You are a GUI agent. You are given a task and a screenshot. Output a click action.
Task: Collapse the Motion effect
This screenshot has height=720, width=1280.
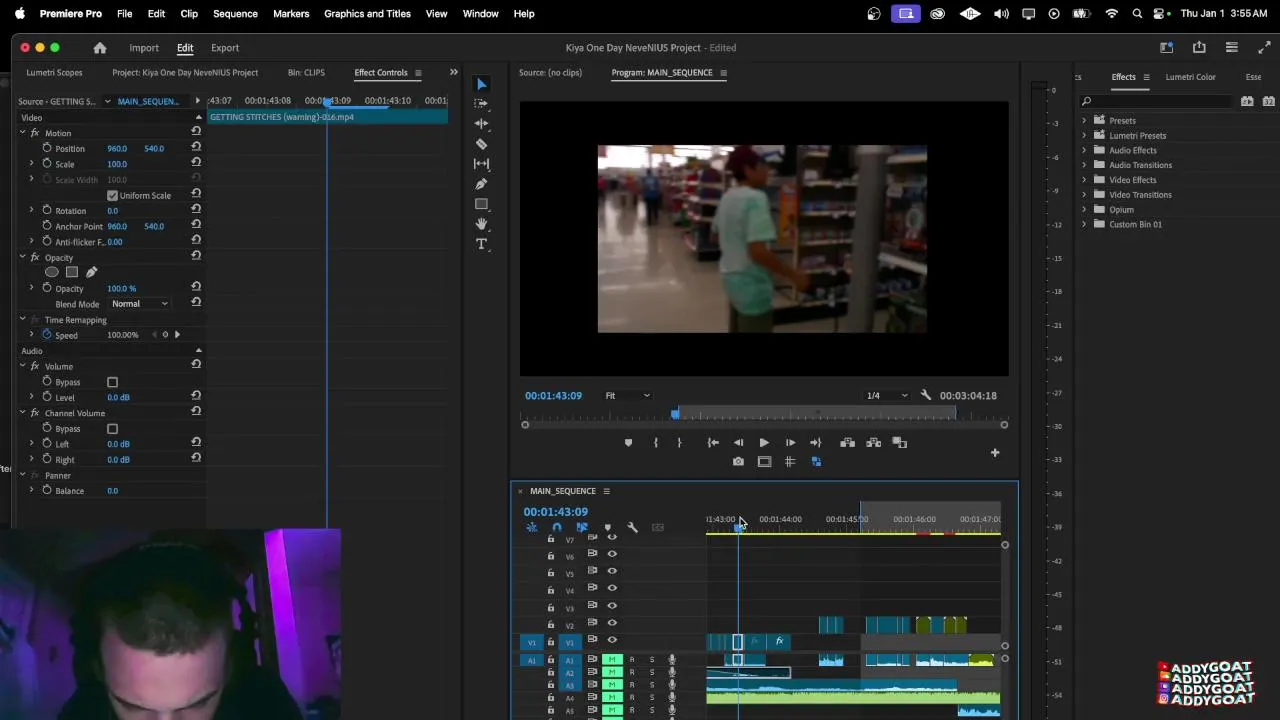[x=22, y=133]
